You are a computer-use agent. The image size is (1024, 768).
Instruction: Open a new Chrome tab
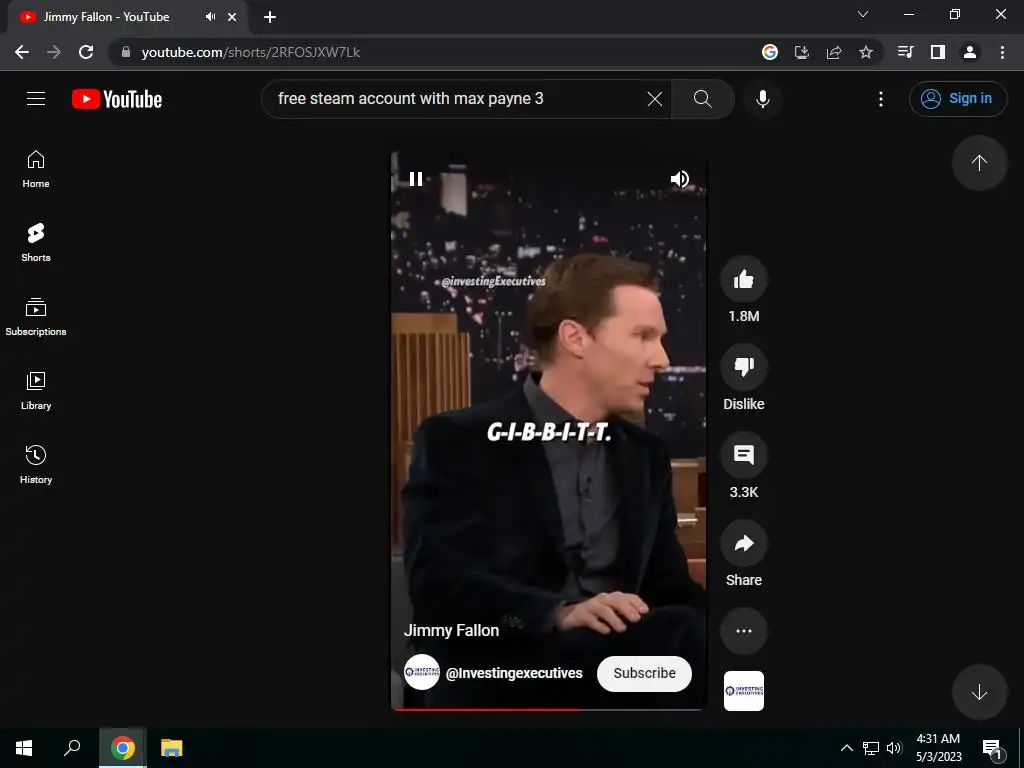pos(270,17)
